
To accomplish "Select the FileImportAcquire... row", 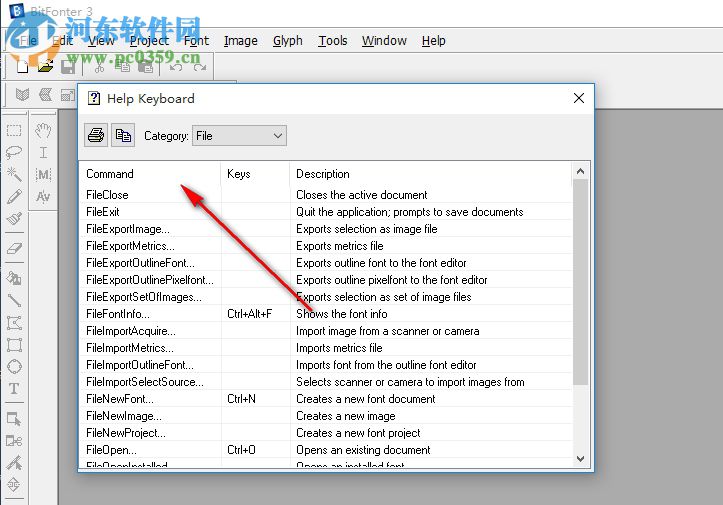I will point(326,331).
